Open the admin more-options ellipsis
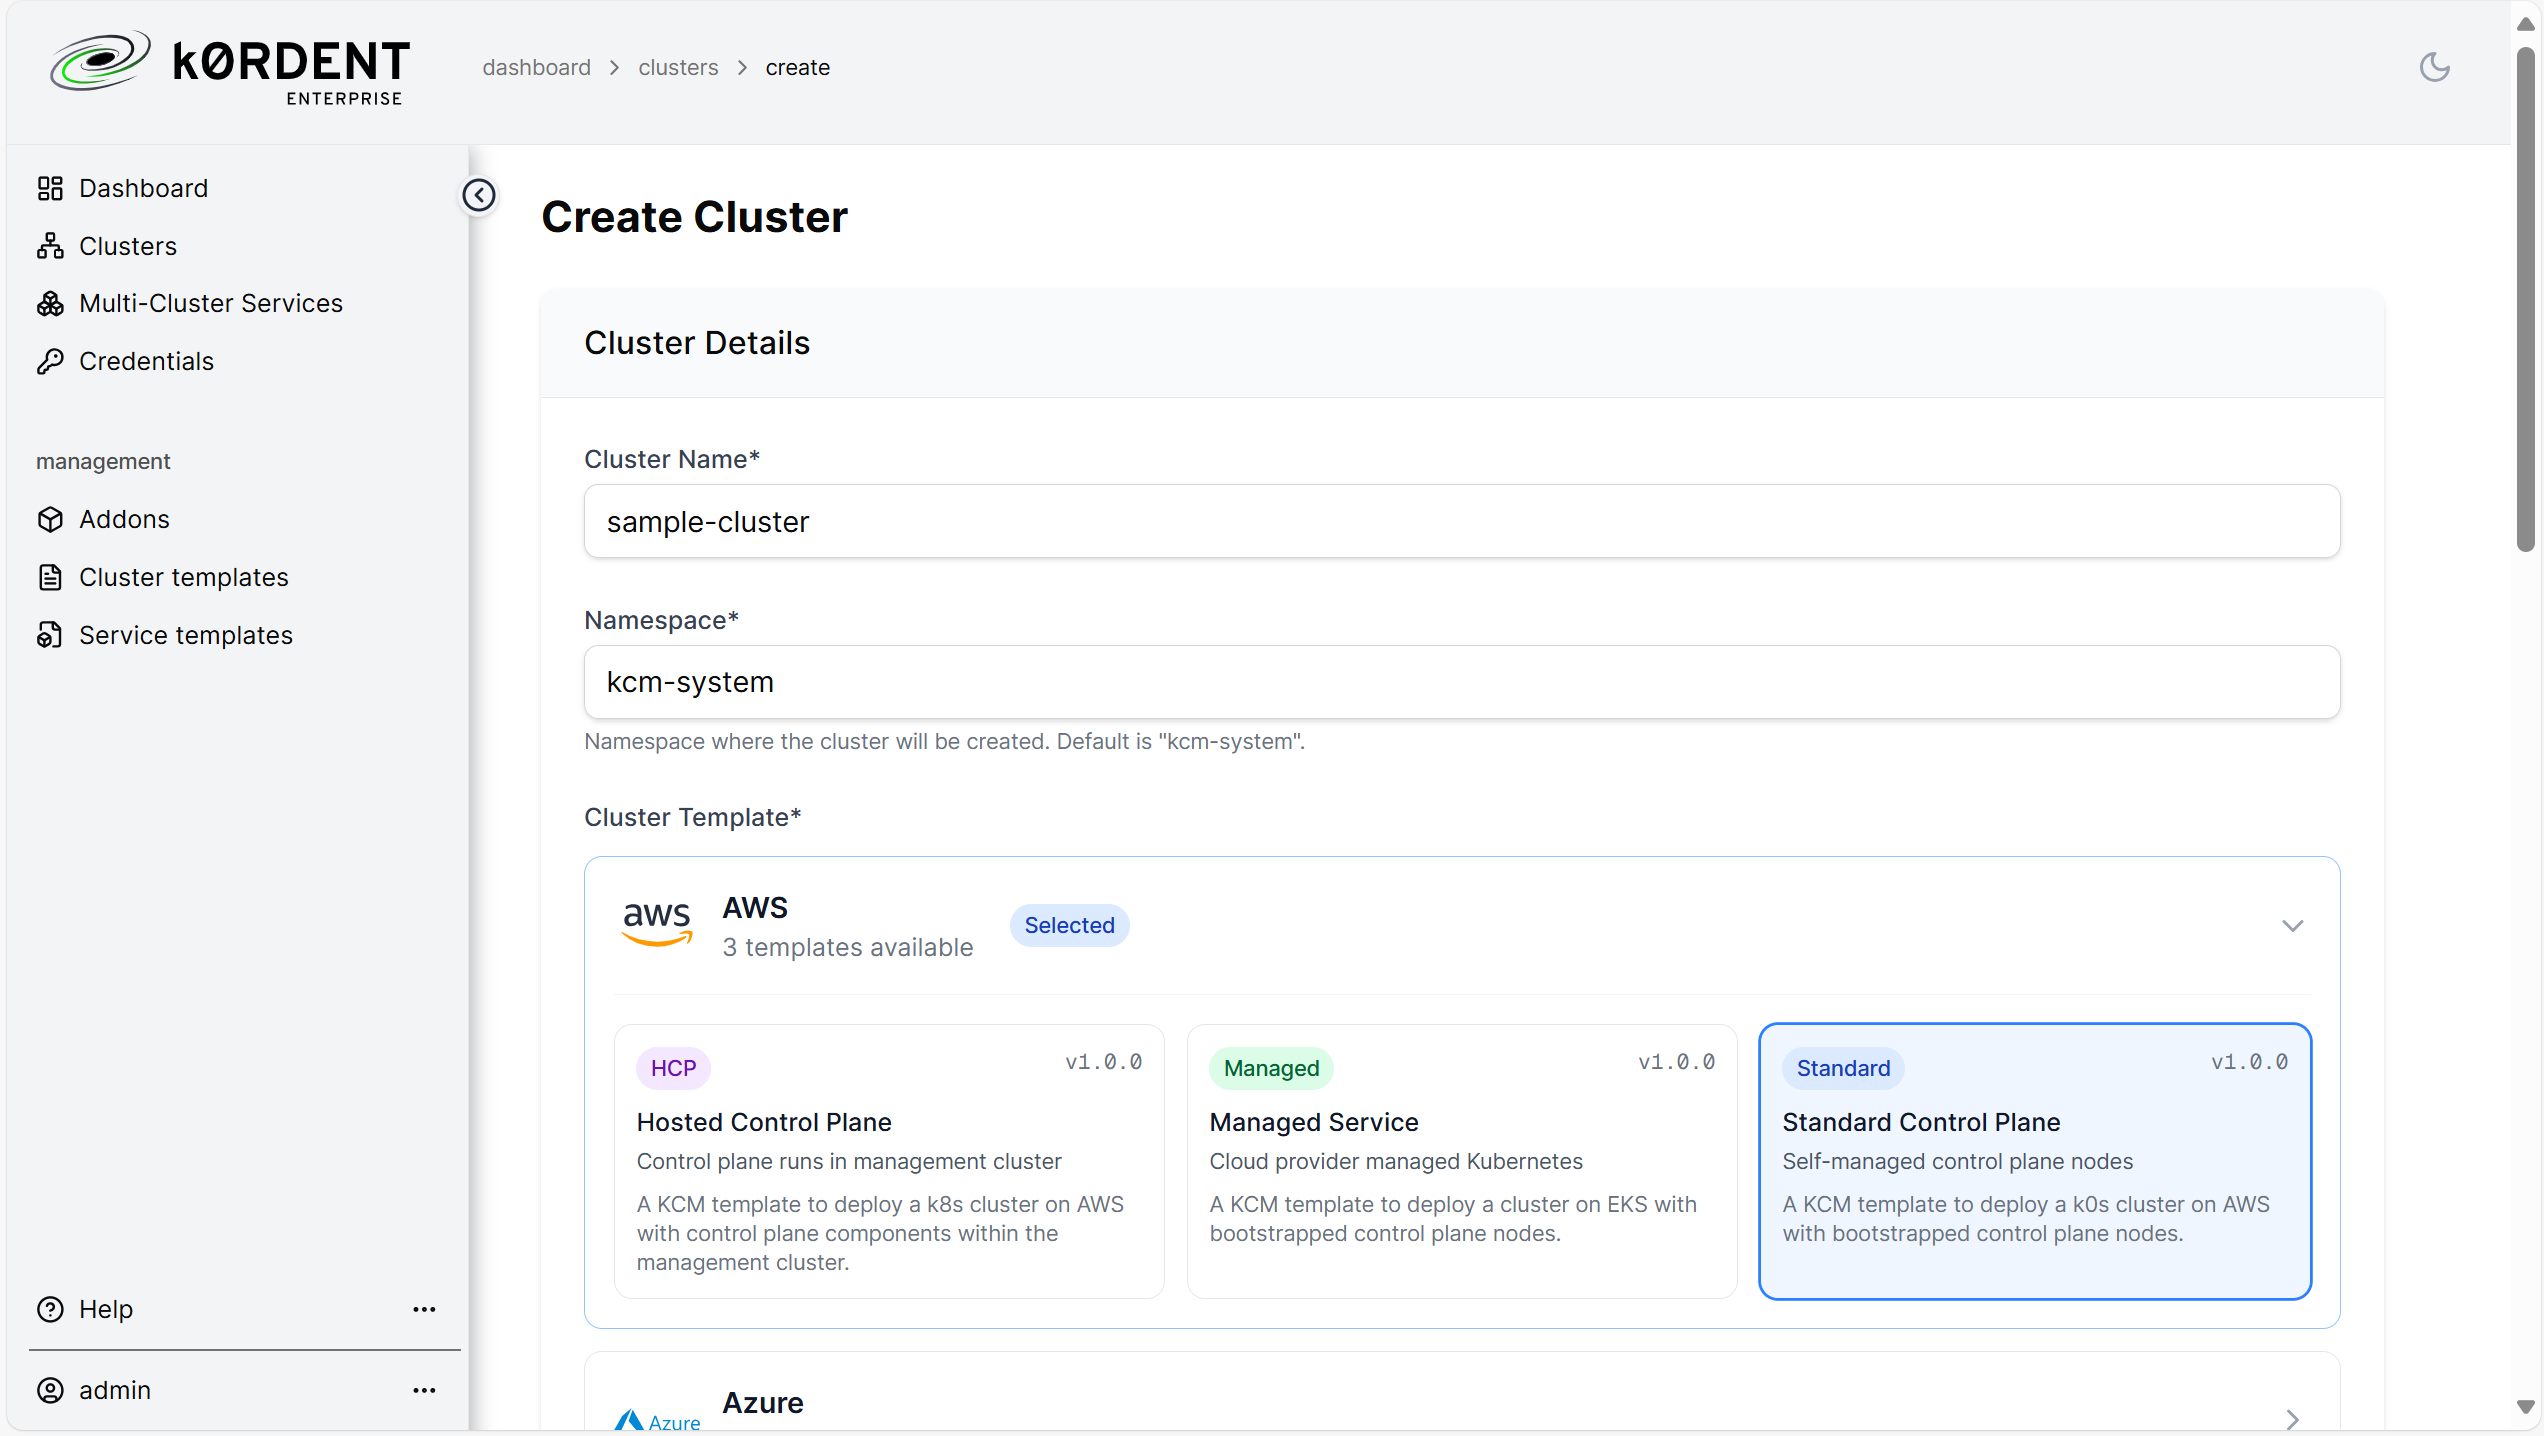 click(x=424, y=1390)
